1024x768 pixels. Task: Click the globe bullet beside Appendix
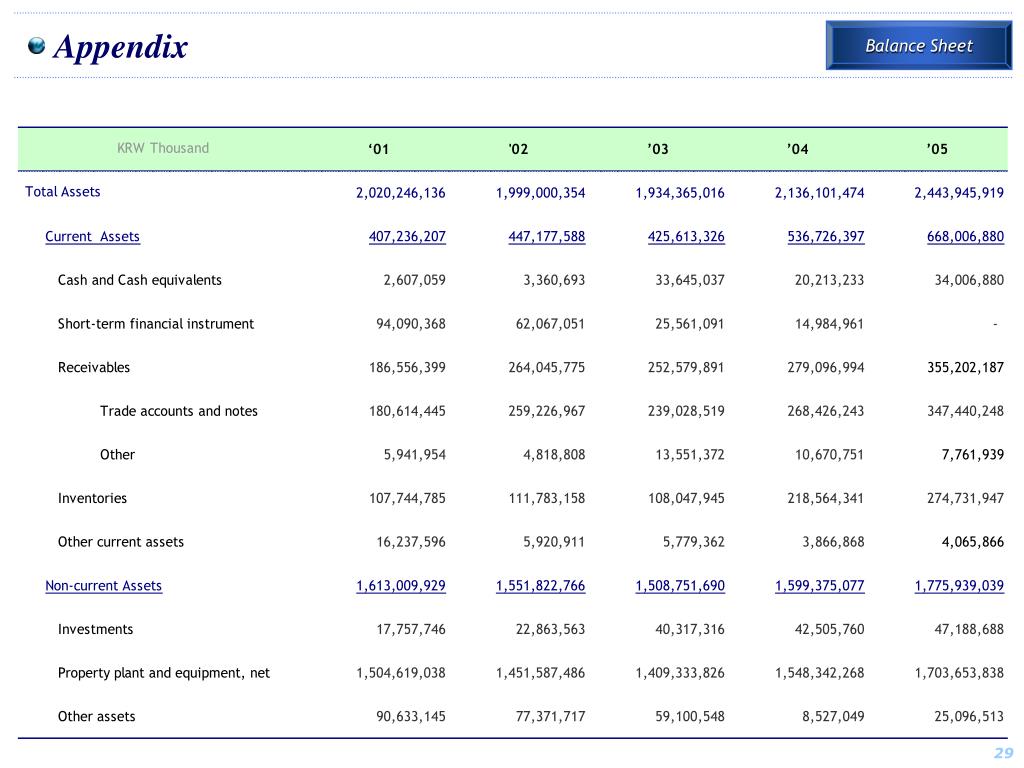[x=37, y=45]
